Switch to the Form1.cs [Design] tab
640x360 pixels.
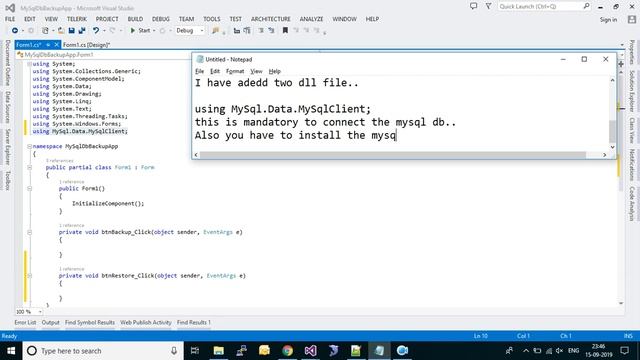[87, 45]
